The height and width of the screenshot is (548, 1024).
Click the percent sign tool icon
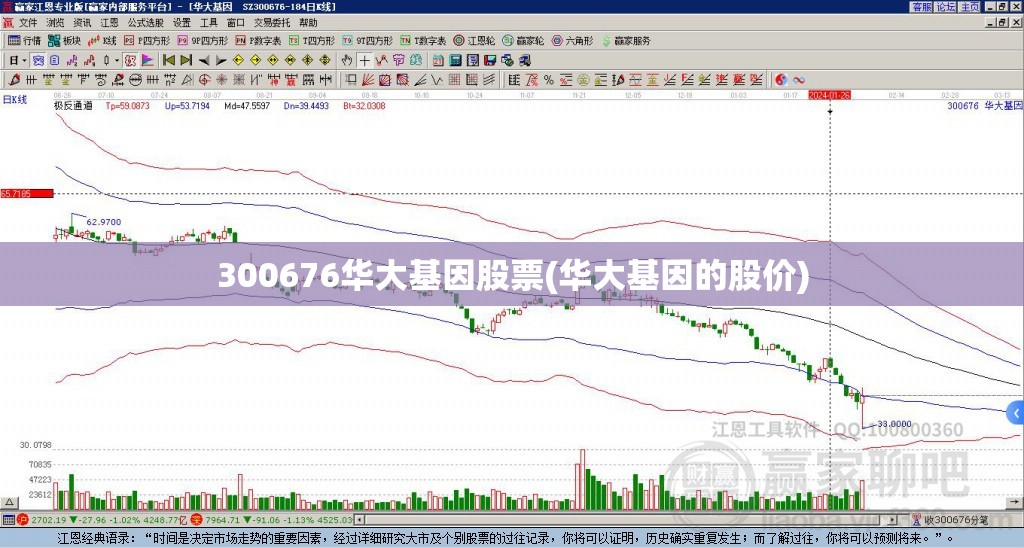click(549, 80)
